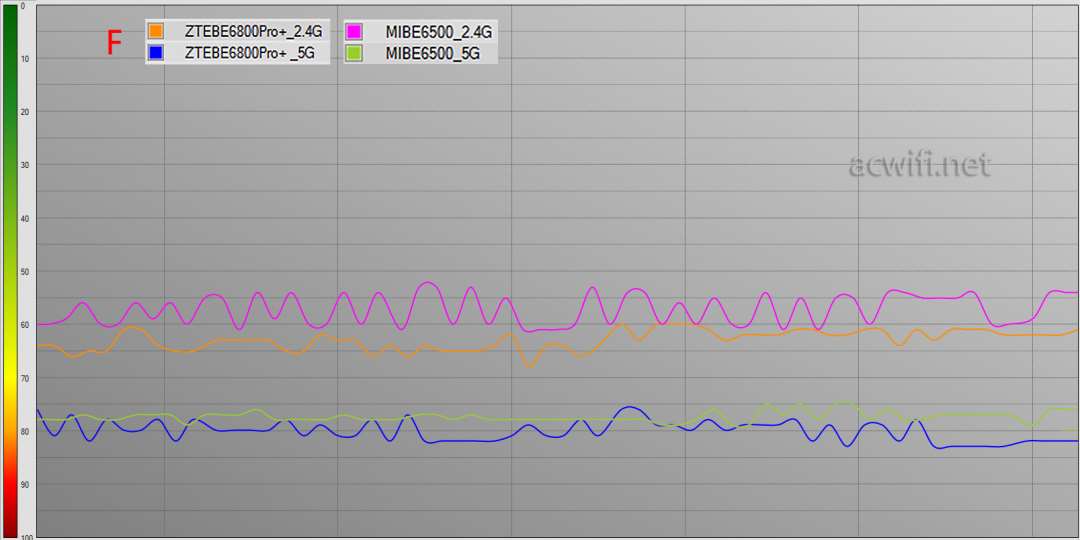Click the 90 value on the signal axis
This screenshot has height=540, width=1080.
[24, 484]
